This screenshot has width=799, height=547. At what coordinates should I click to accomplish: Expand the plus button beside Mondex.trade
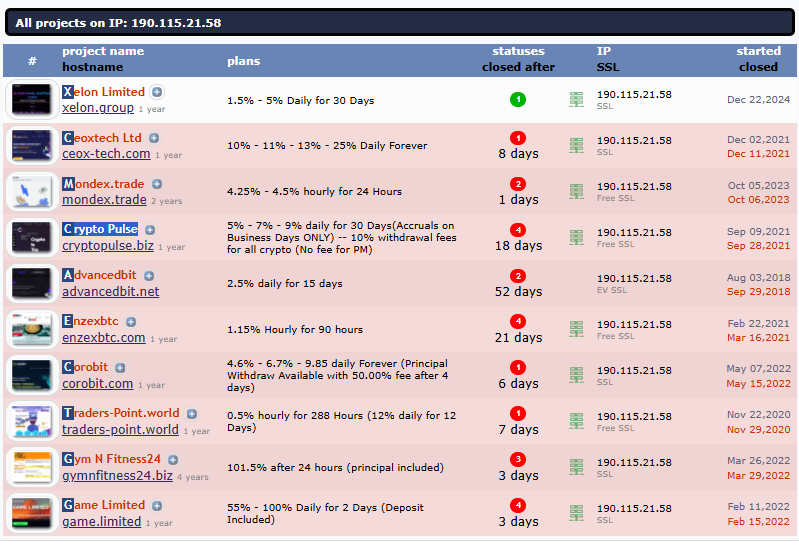(157, 184)
